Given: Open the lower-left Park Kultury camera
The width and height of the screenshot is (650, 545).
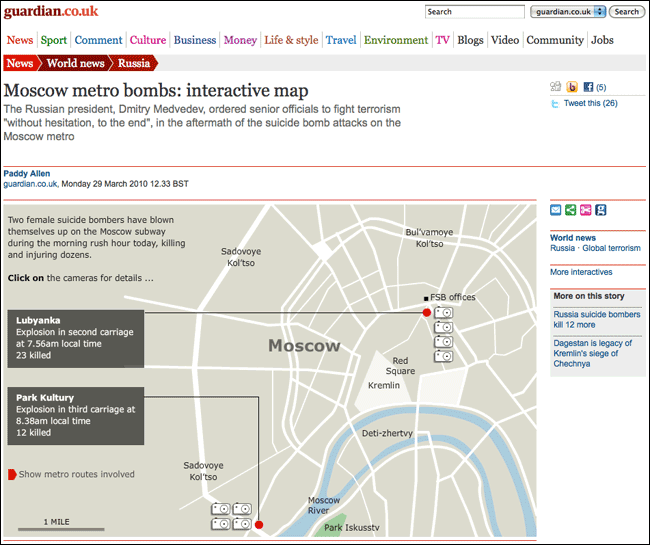Looking at the screenshot, I should [221, 524].
